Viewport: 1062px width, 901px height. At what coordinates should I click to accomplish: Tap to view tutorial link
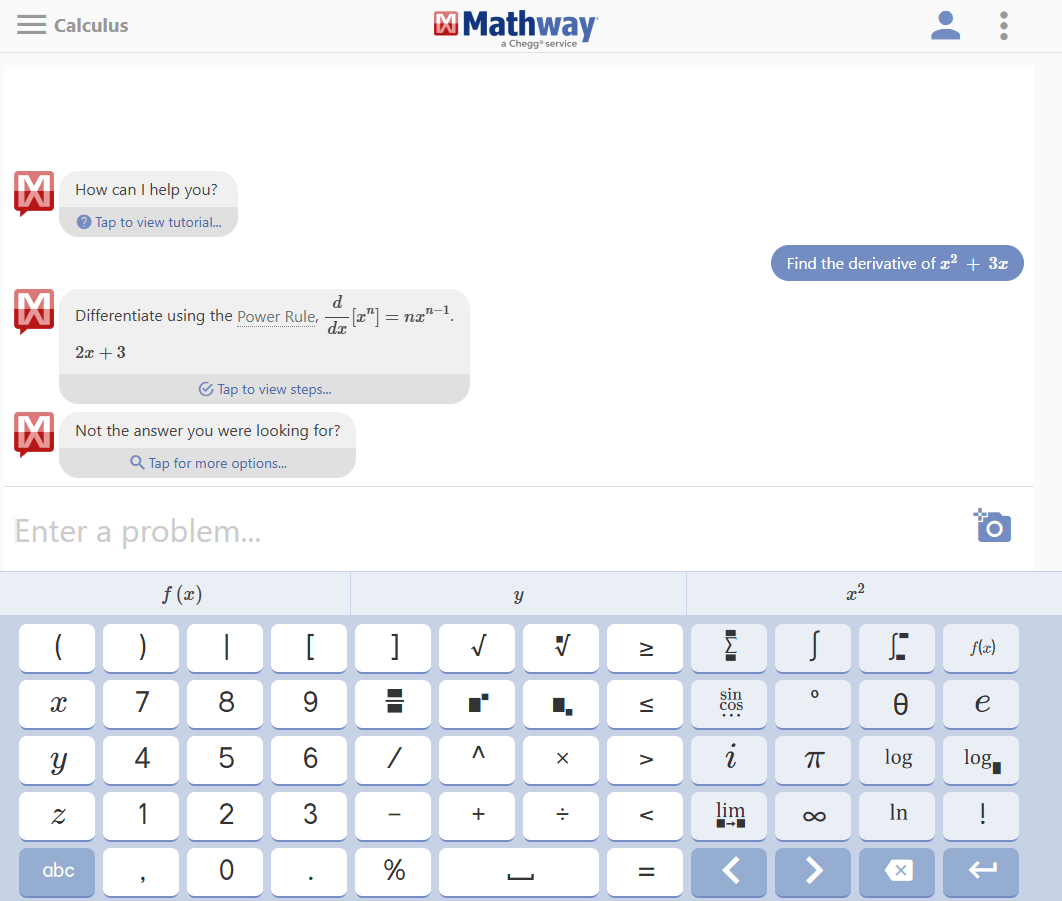tap(149, 222)
